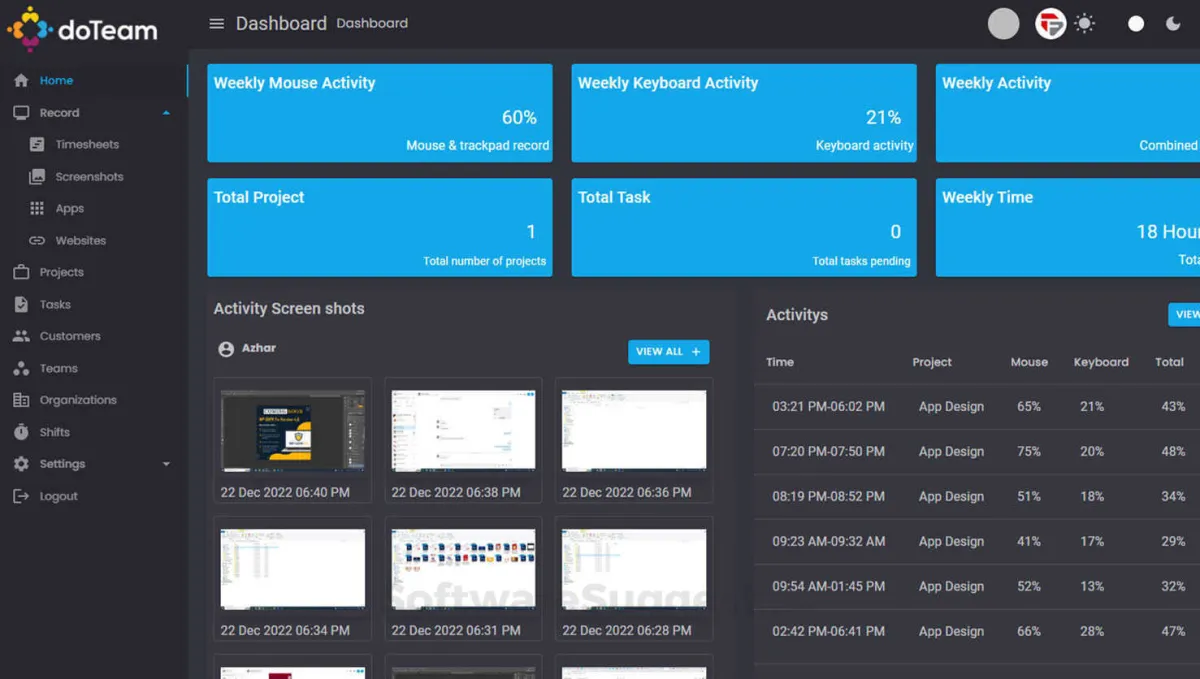Click the Total column header

coord(1169,362)
